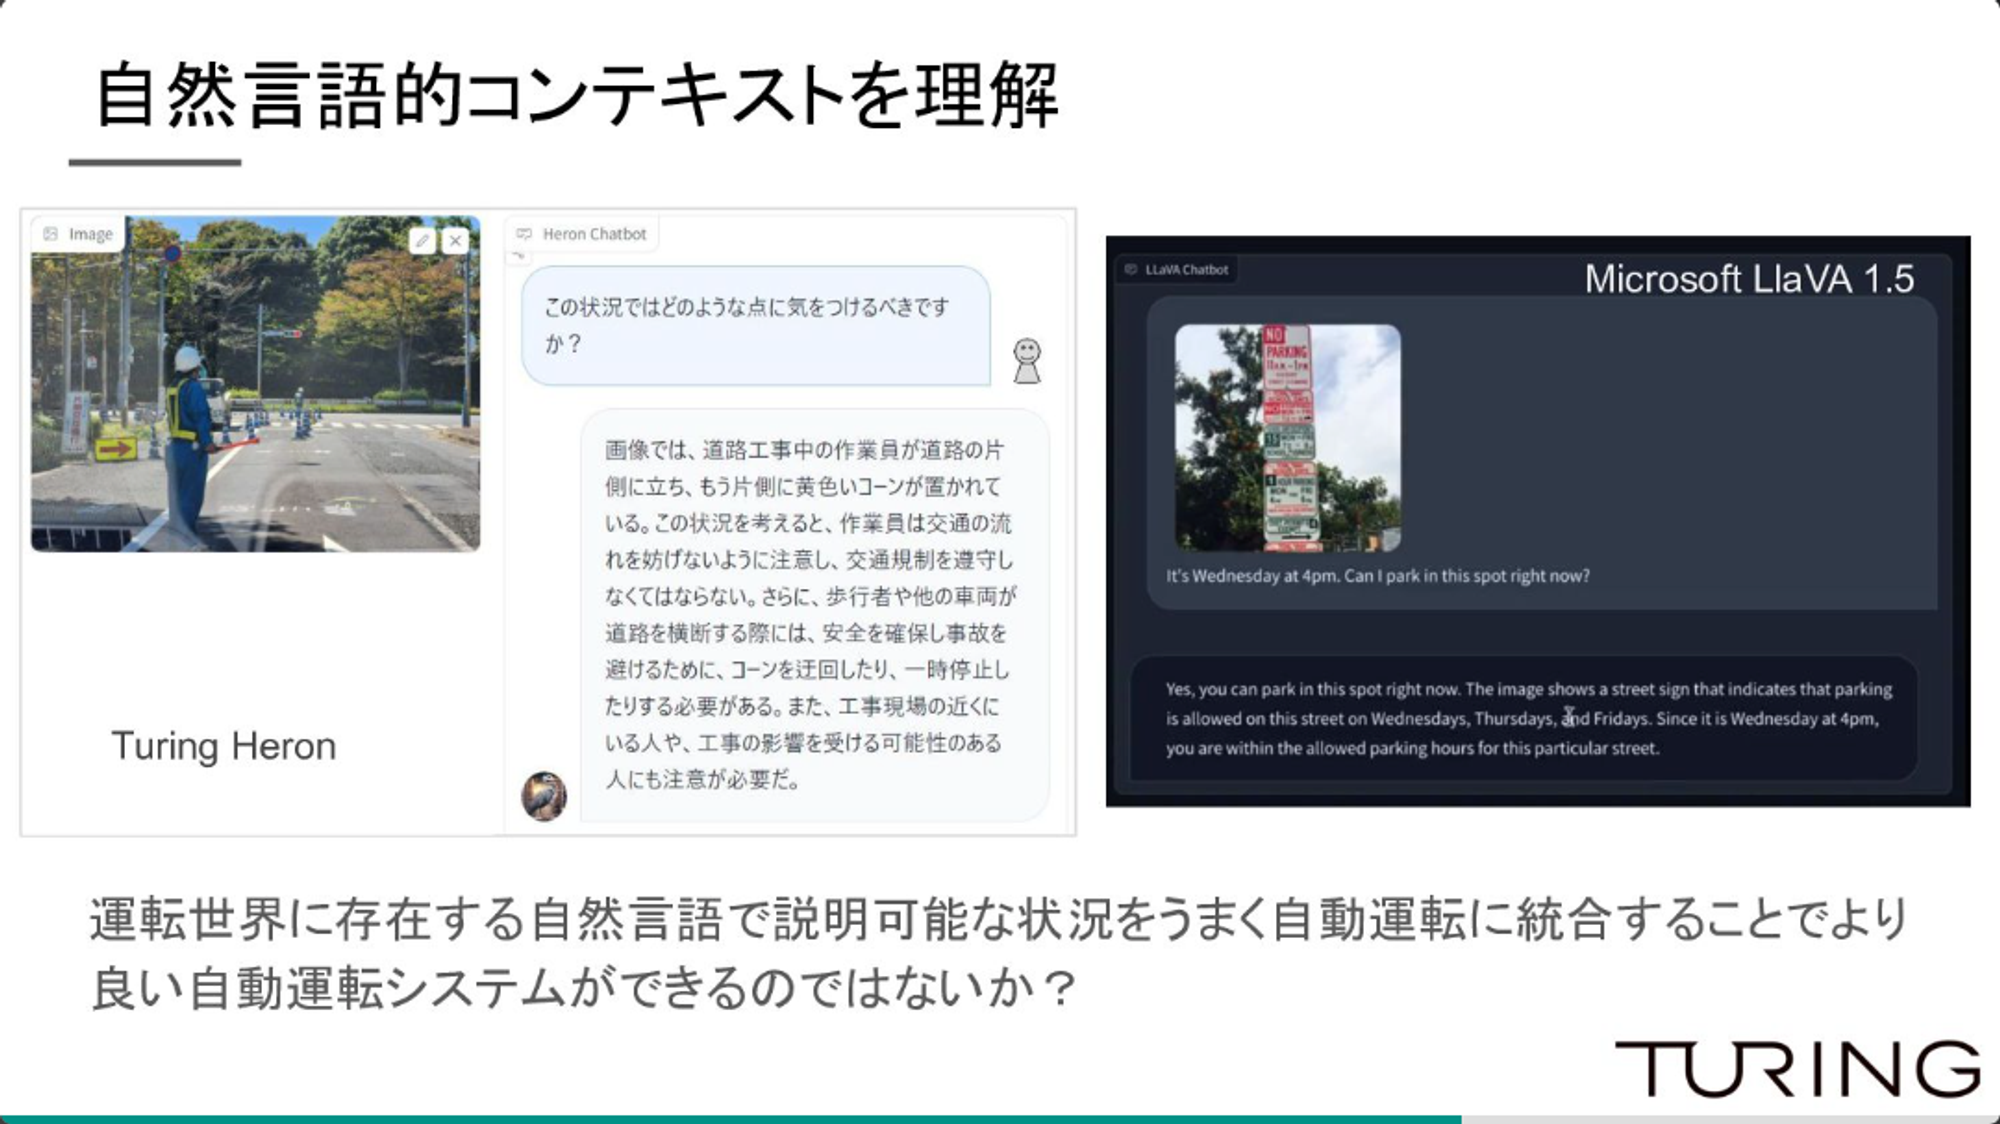Remove the uploaded image with X icon
Screen dimensions: 2000x1124
click(x=455, y=240)
